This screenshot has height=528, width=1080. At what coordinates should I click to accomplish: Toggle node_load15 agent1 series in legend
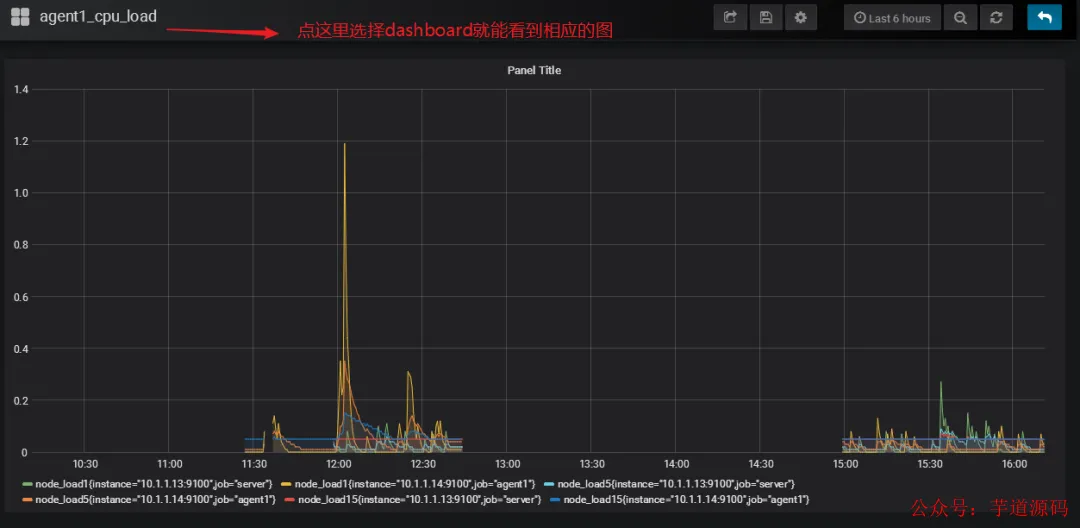pos(686,499)
